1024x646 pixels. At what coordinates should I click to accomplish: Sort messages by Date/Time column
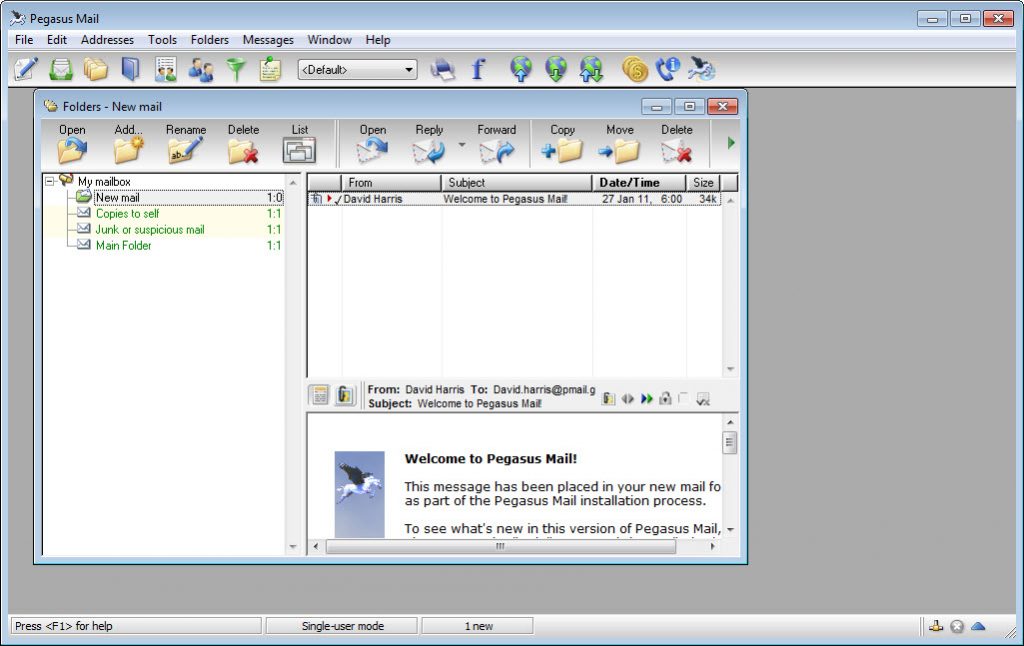tap(639, 182)
